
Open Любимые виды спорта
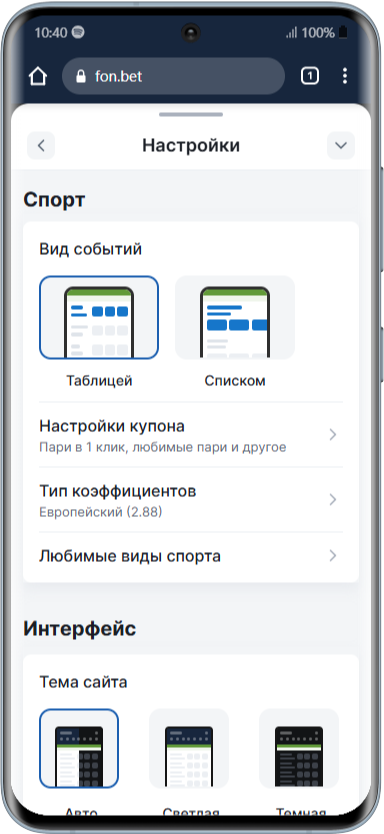pos(191,556)
